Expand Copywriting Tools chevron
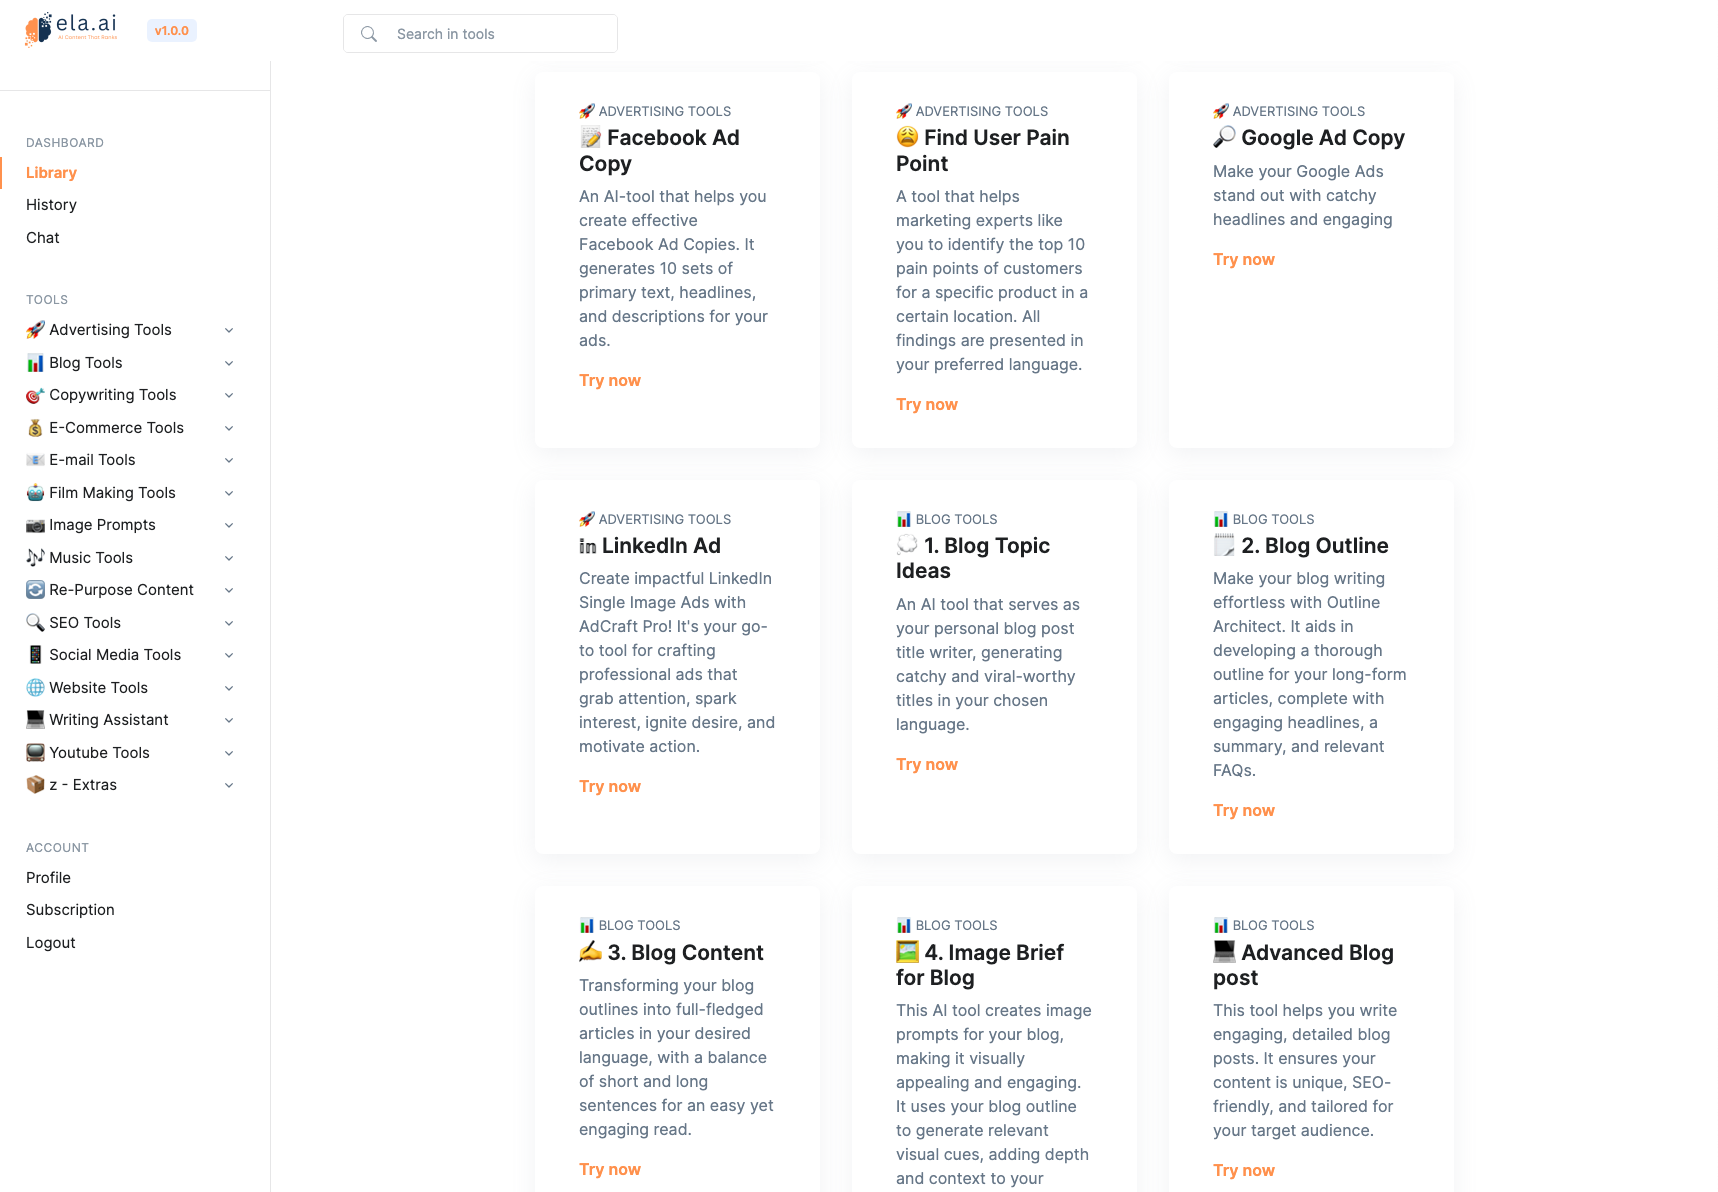This screenshot has width=1718, height=1192. click(229, 396)
